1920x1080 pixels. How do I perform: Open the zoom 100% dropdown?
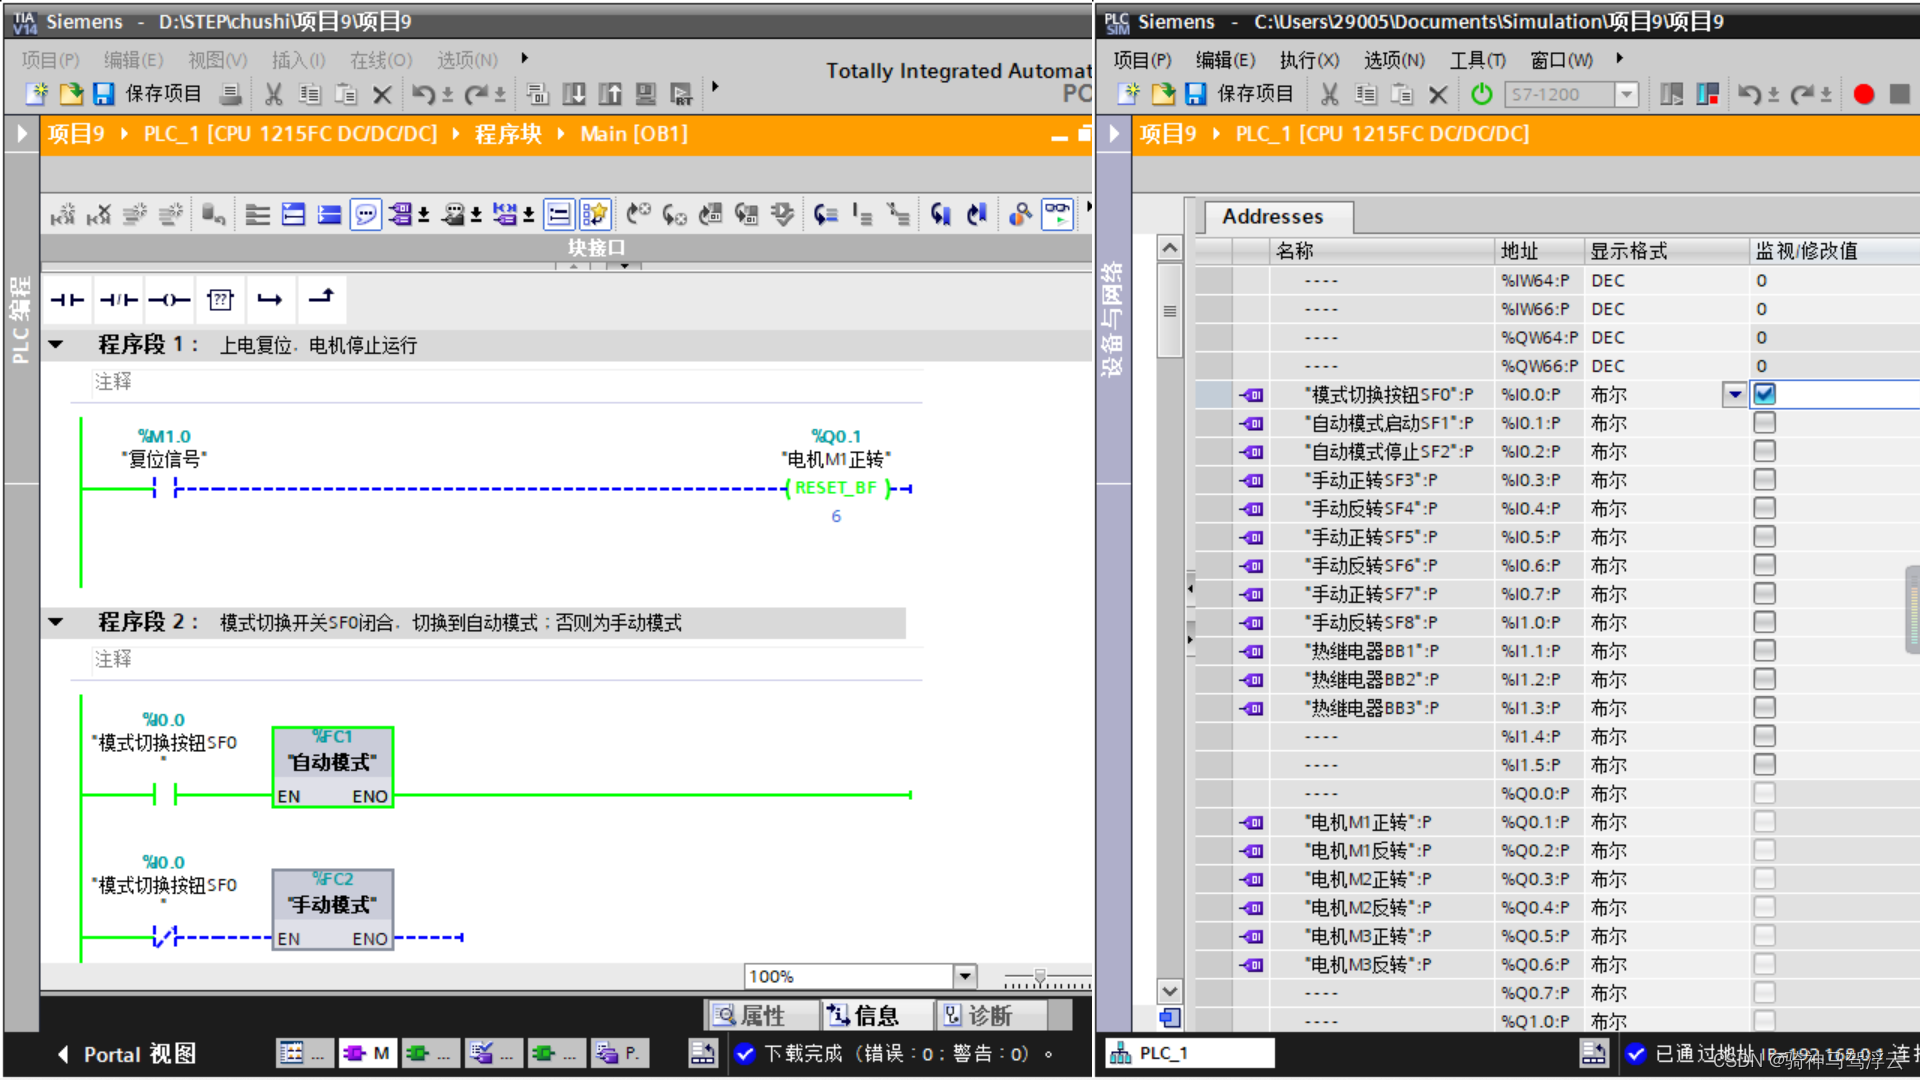964,976
